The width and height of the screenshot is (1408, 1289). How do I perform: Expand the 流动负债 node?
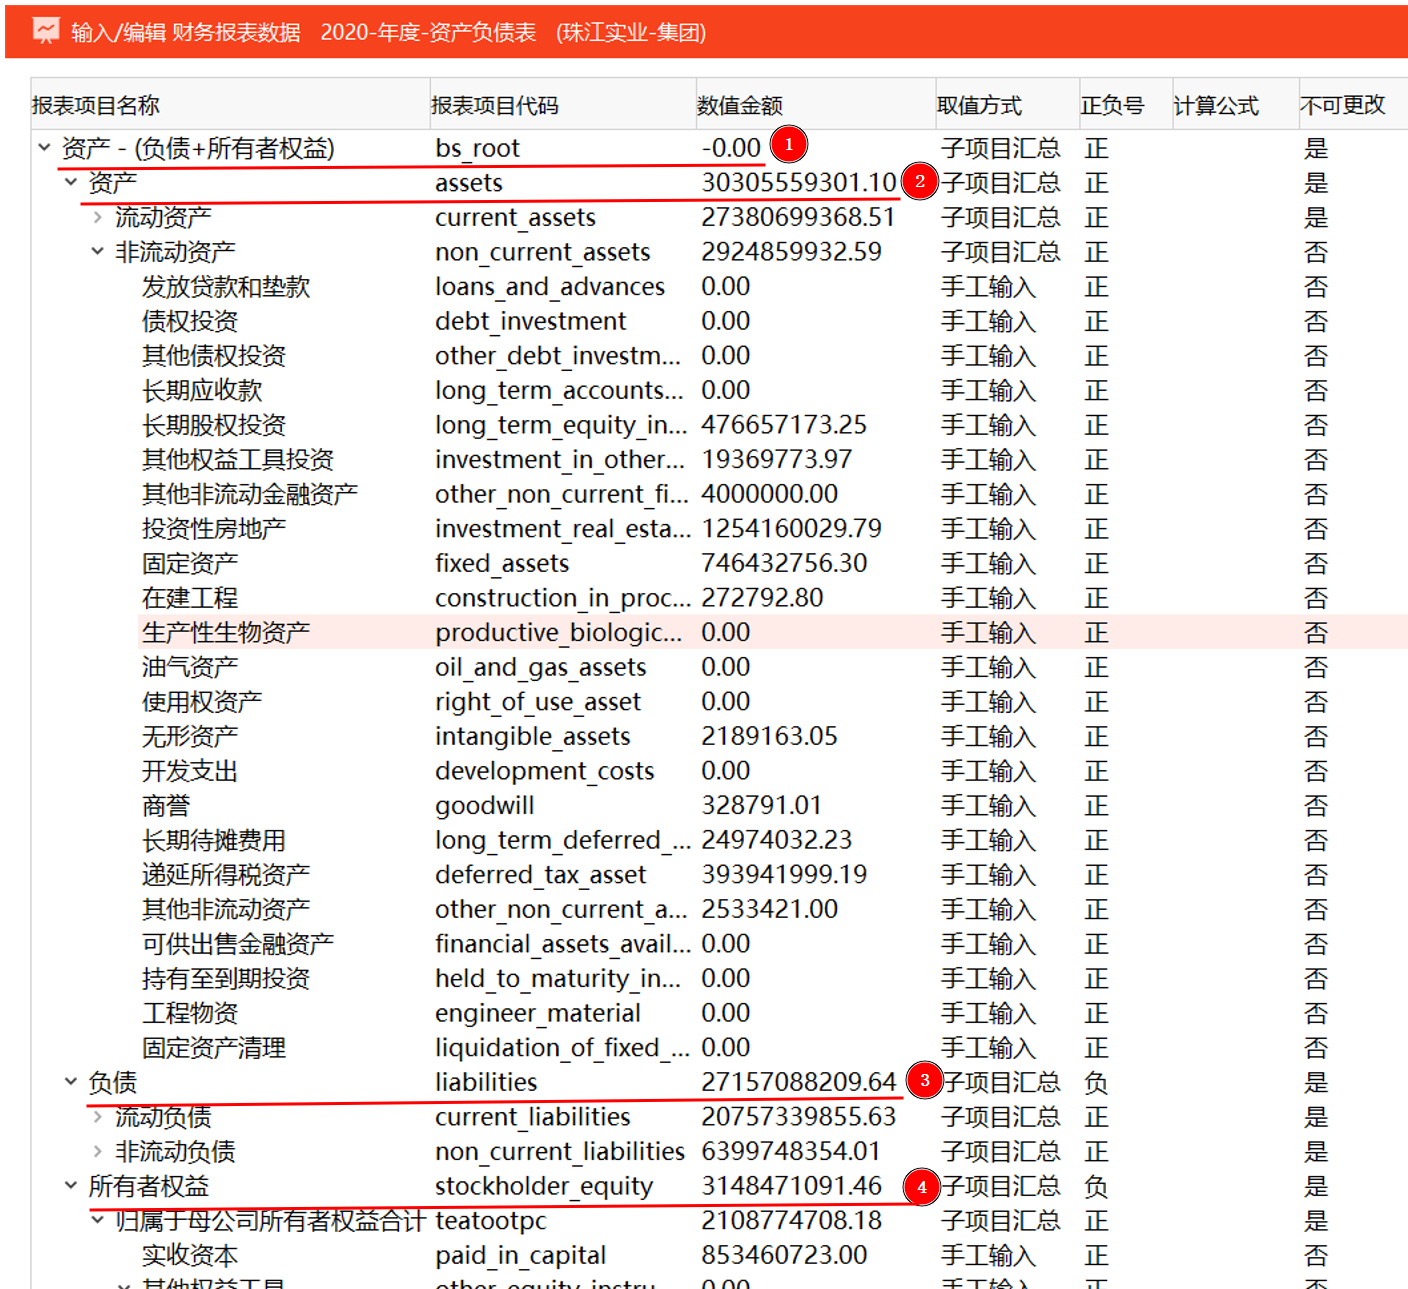pos(97,1117)
